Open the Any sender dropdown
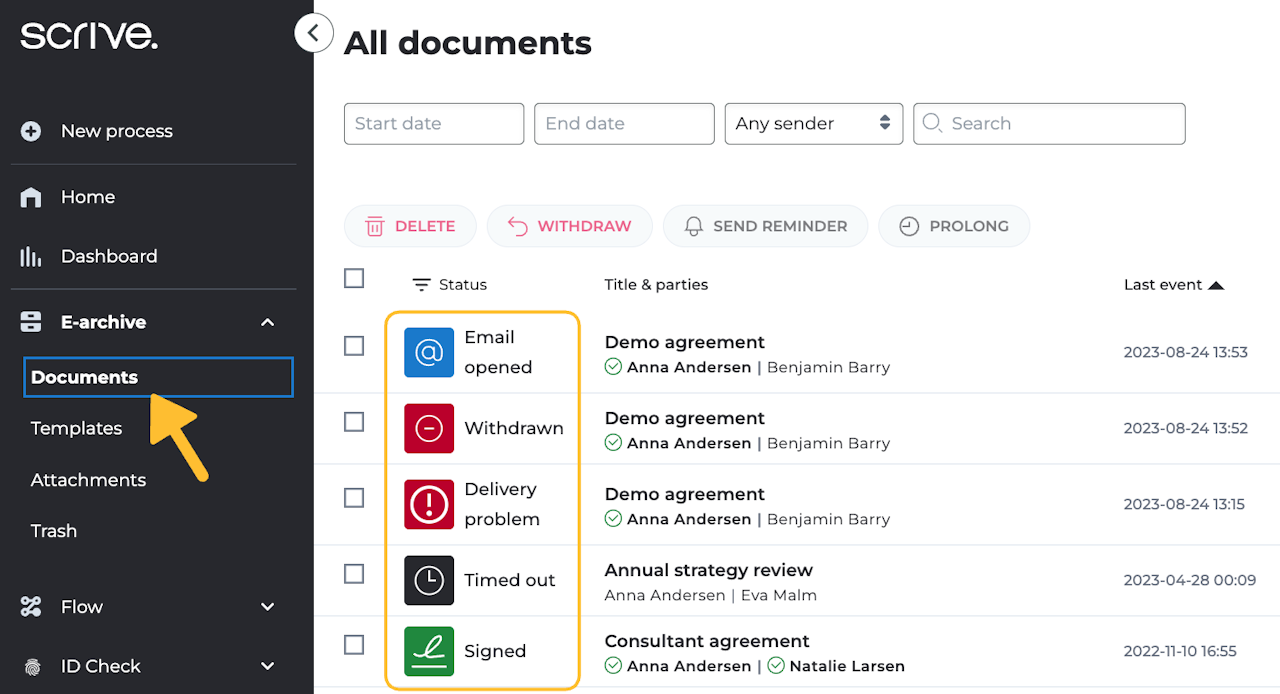The height and width of the screenshot is (694, 1280). point(813,123)
